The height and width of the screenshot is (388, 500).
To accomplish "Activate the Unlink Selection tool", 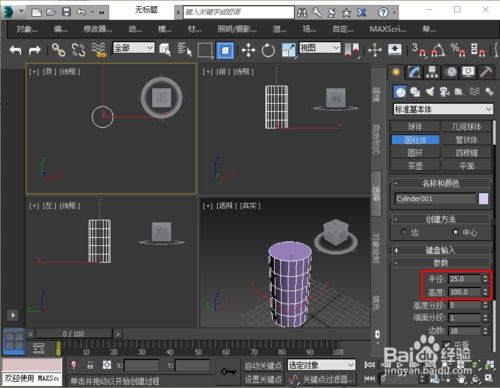I will click(x=79, y=50).
